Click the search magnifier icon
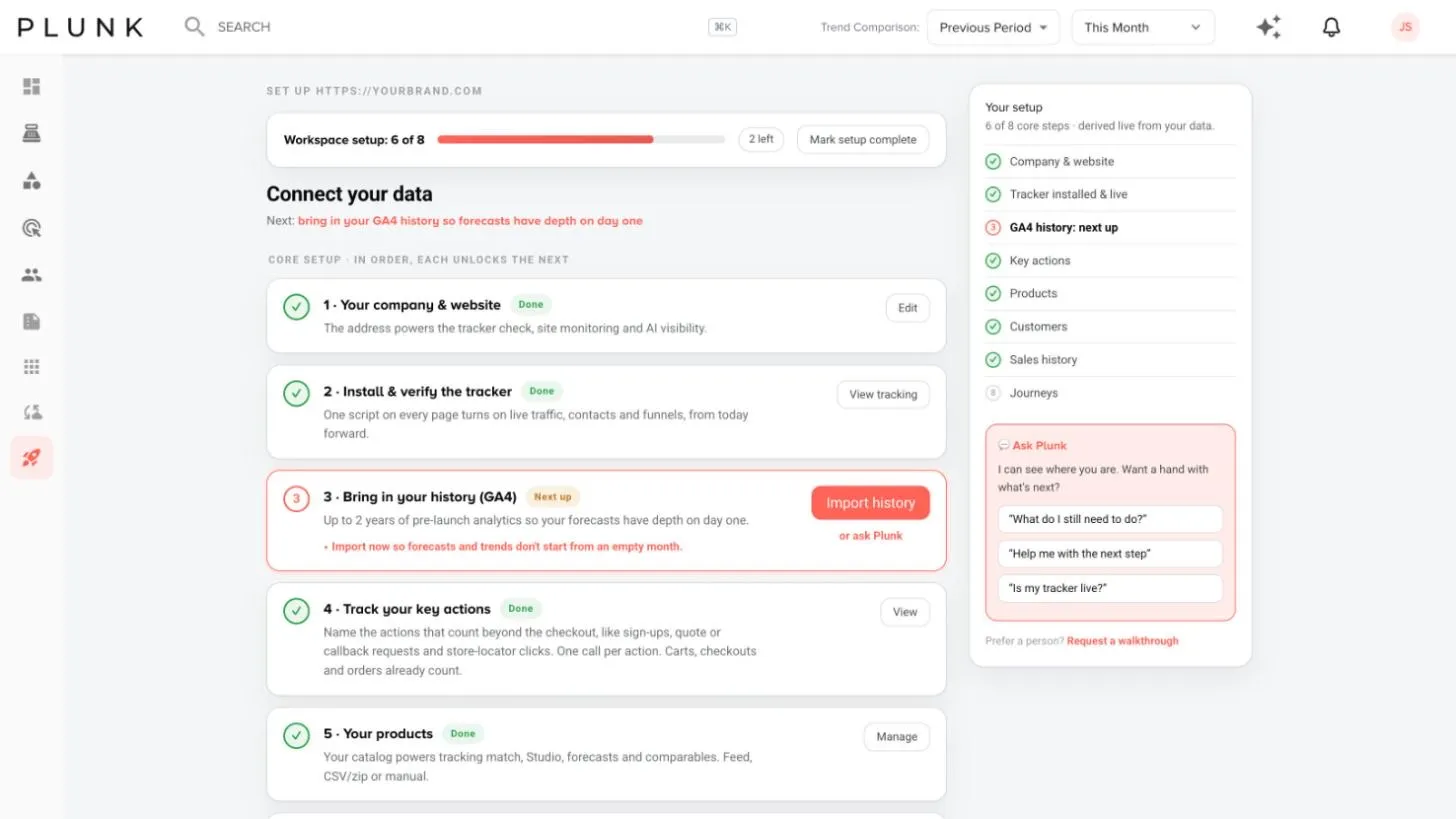The width and height of the screenshot is (1456, 819). tap(194, 27)
